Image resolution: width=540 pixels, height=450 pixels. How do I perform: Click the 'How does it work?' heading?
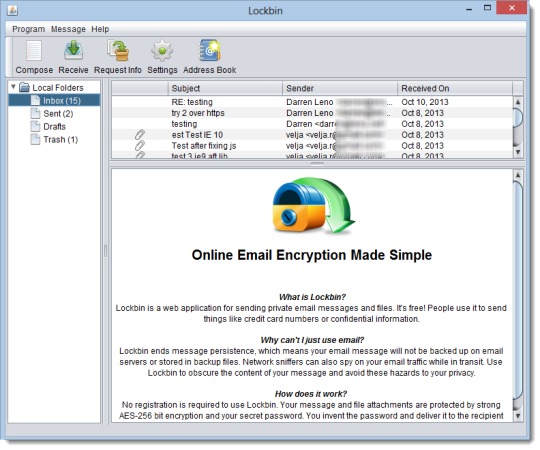tap(311, 394)
